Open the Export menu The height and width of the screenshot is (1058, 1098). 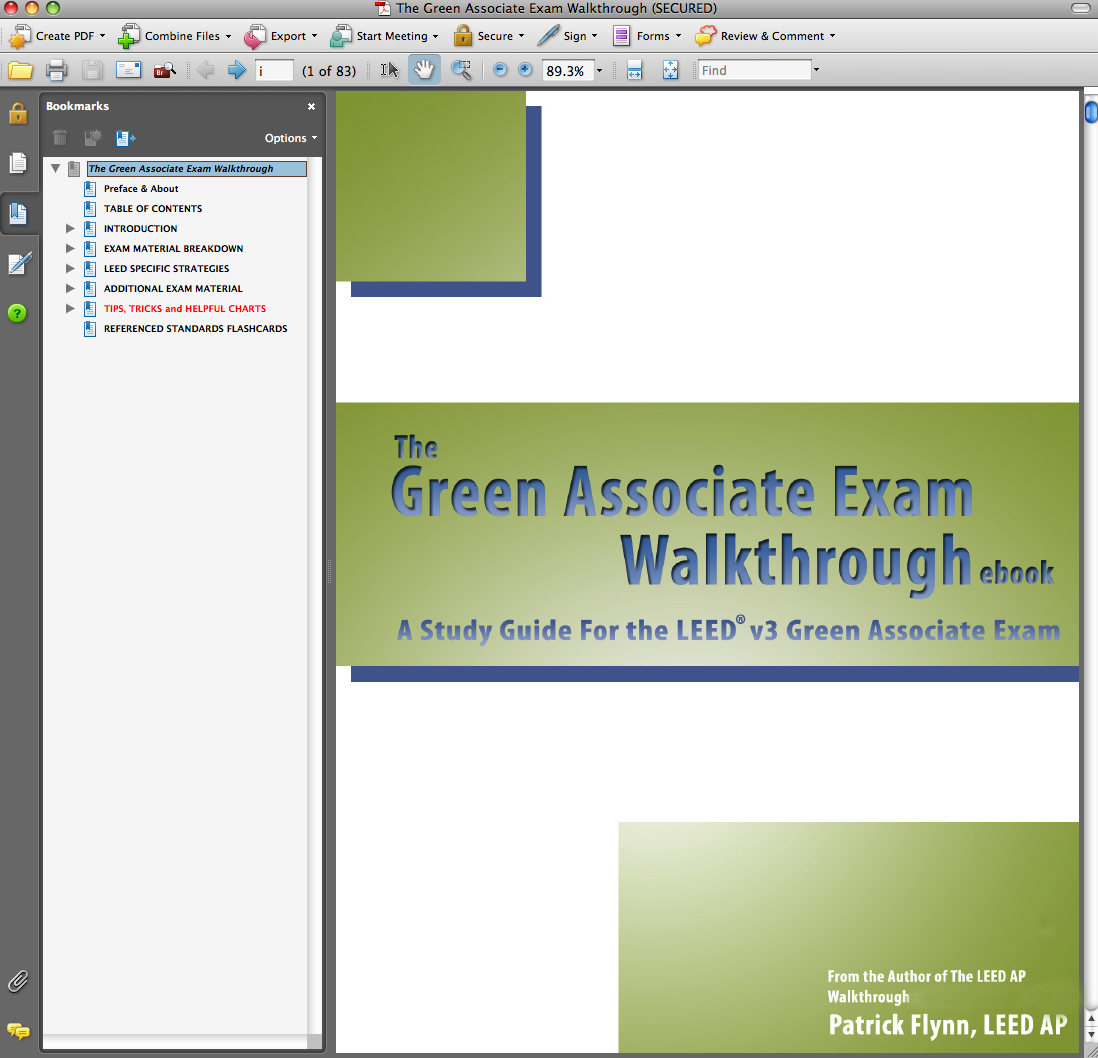tap(280, 36)
